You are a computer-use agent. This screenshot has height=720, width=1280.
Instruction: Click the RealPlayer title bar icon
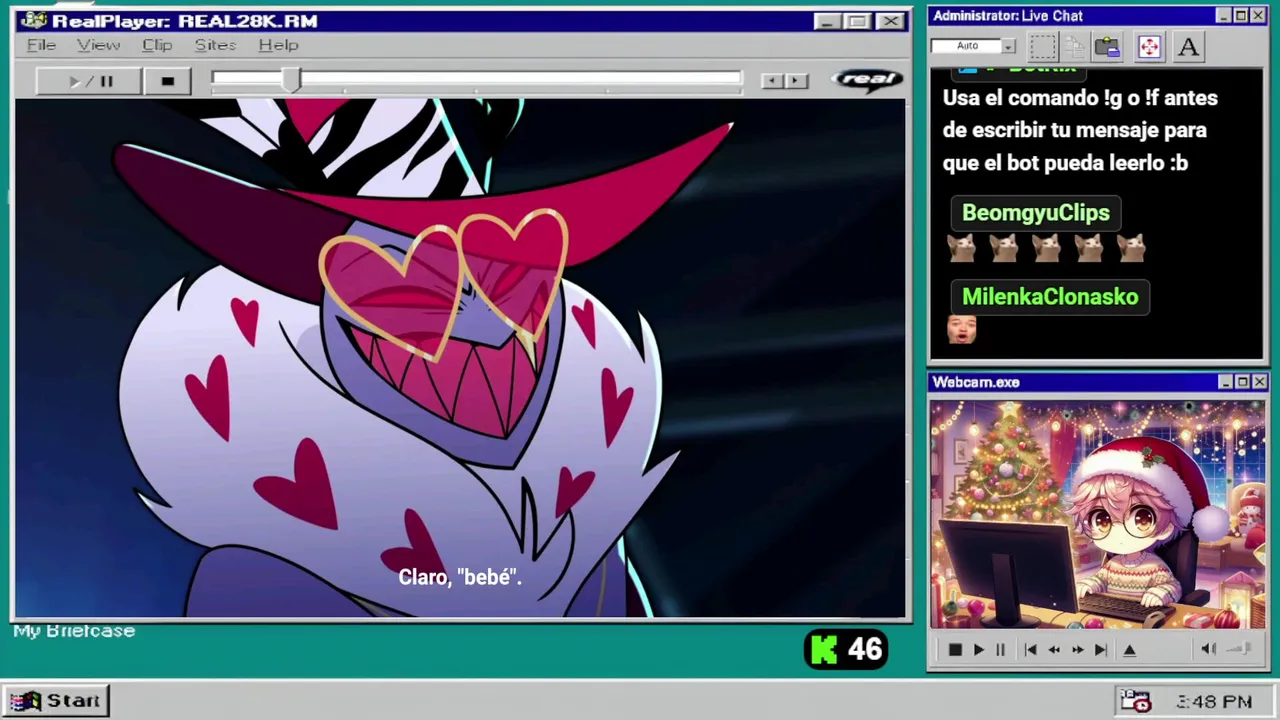[33, 21]
